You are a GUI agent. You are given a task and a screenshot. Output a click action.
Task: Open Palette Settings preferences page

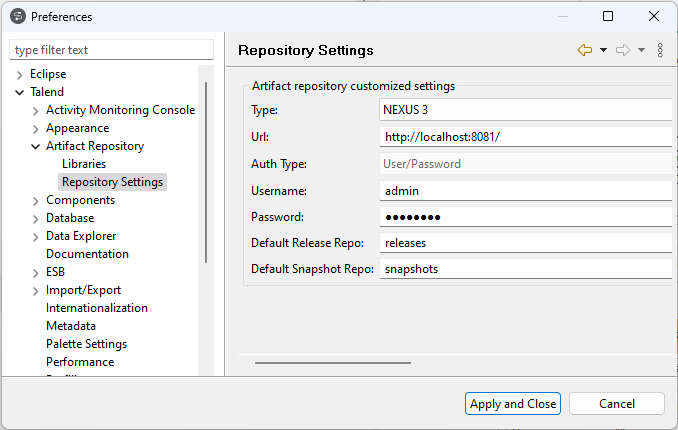(x=86, y=344)
